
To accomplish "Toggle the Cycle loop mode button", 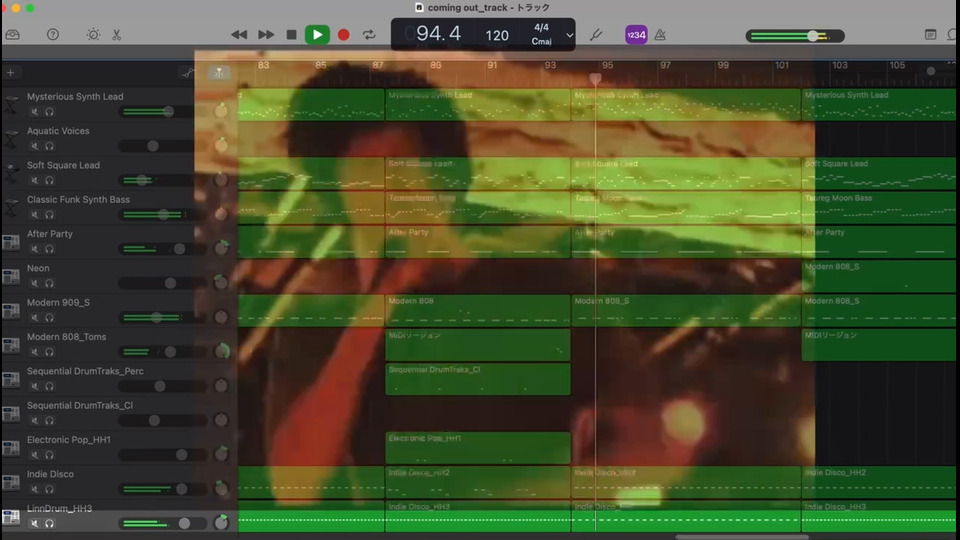I will 369,35.
